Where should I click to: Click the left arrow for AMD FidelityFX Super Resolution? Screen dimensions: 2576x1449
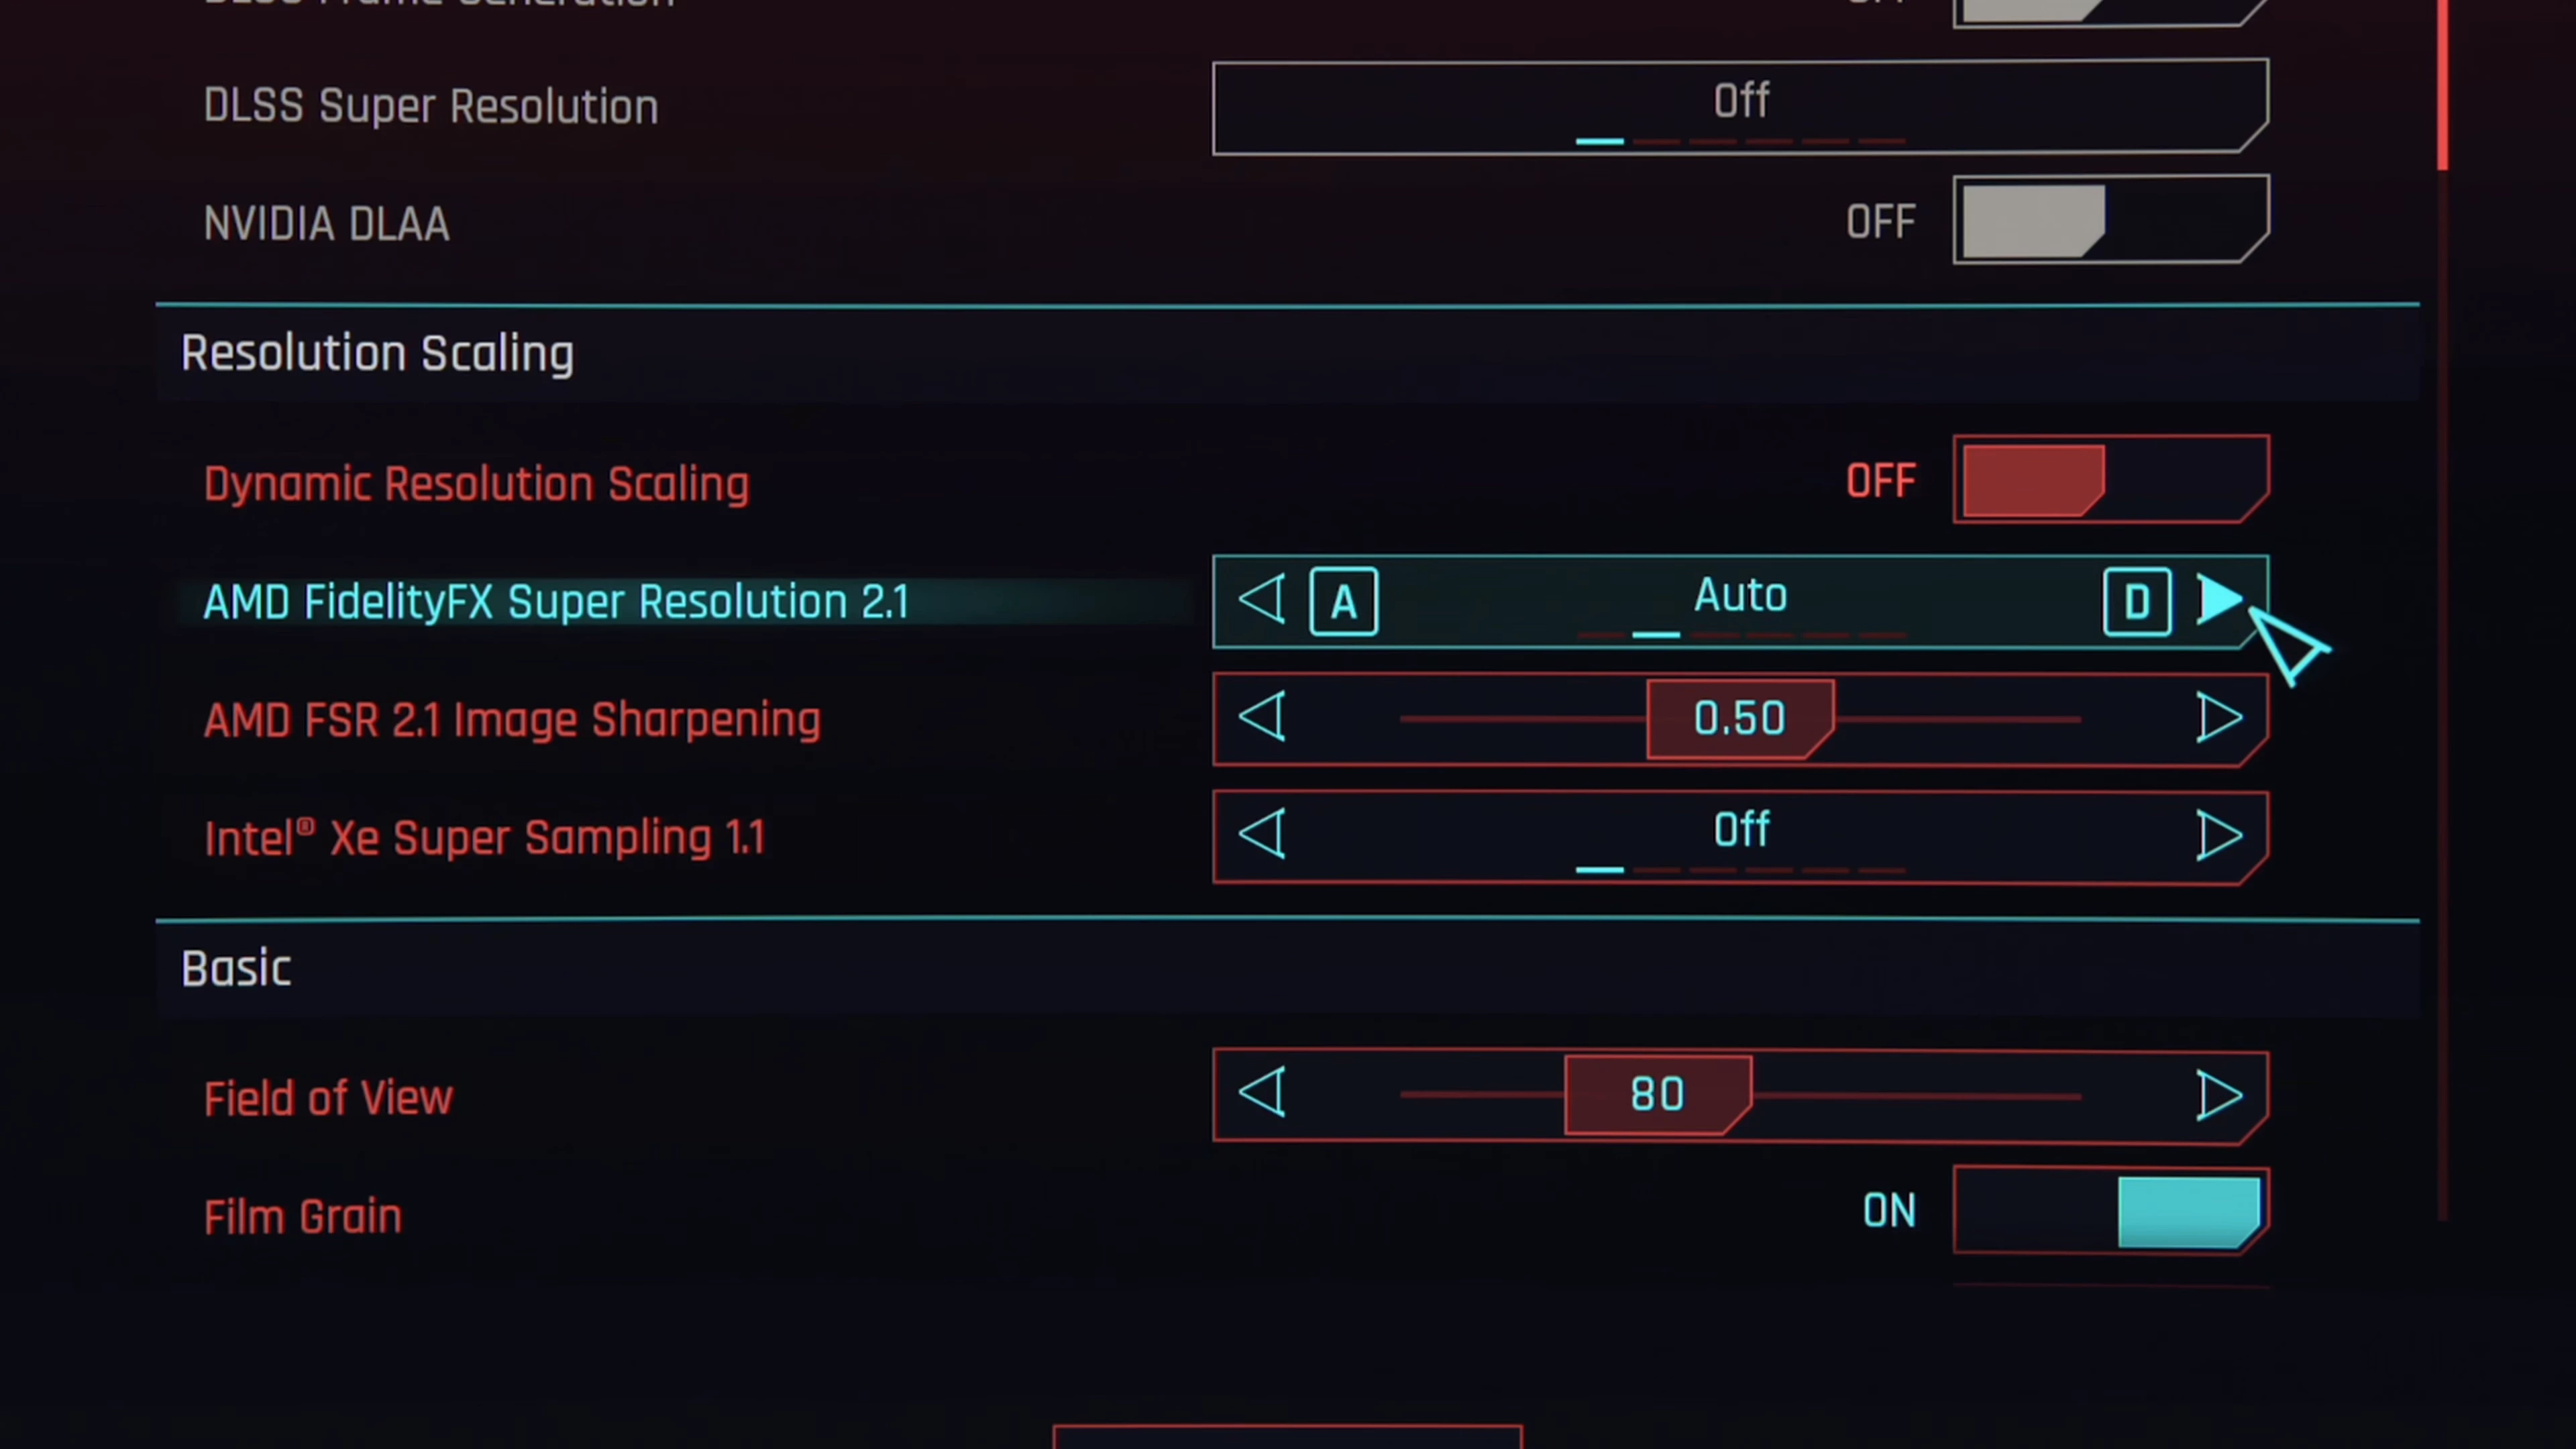tap(1261, 600)
